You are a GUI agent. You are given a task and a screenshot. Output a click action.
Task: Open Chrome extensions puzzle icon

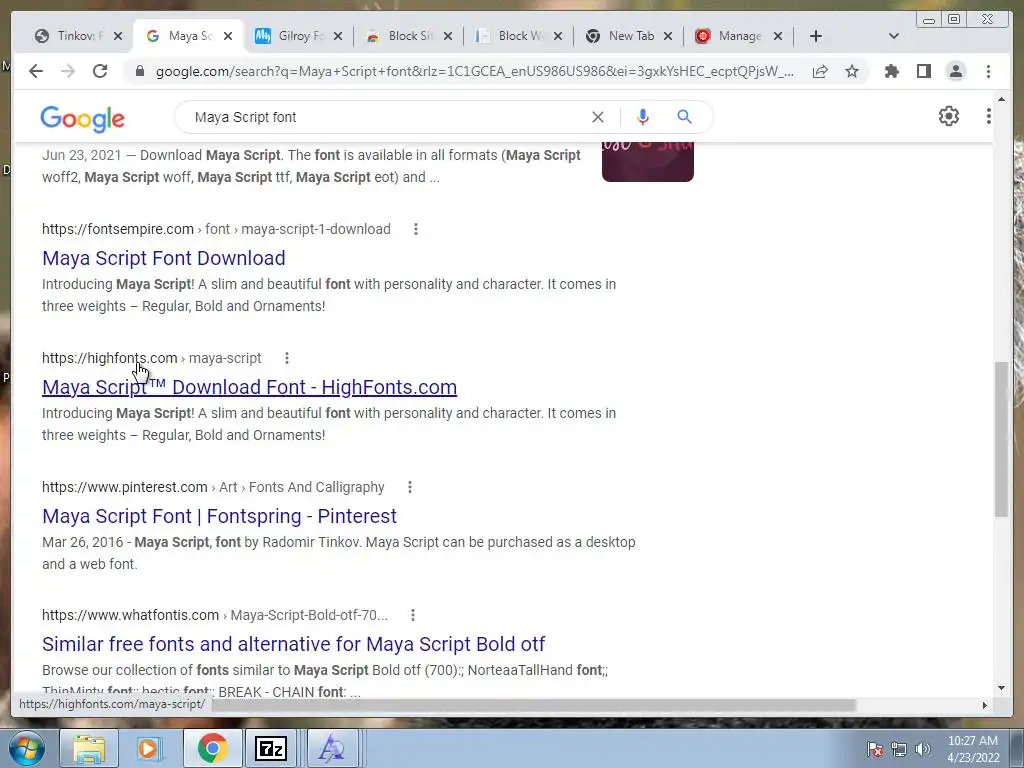(x=891, y=71)
